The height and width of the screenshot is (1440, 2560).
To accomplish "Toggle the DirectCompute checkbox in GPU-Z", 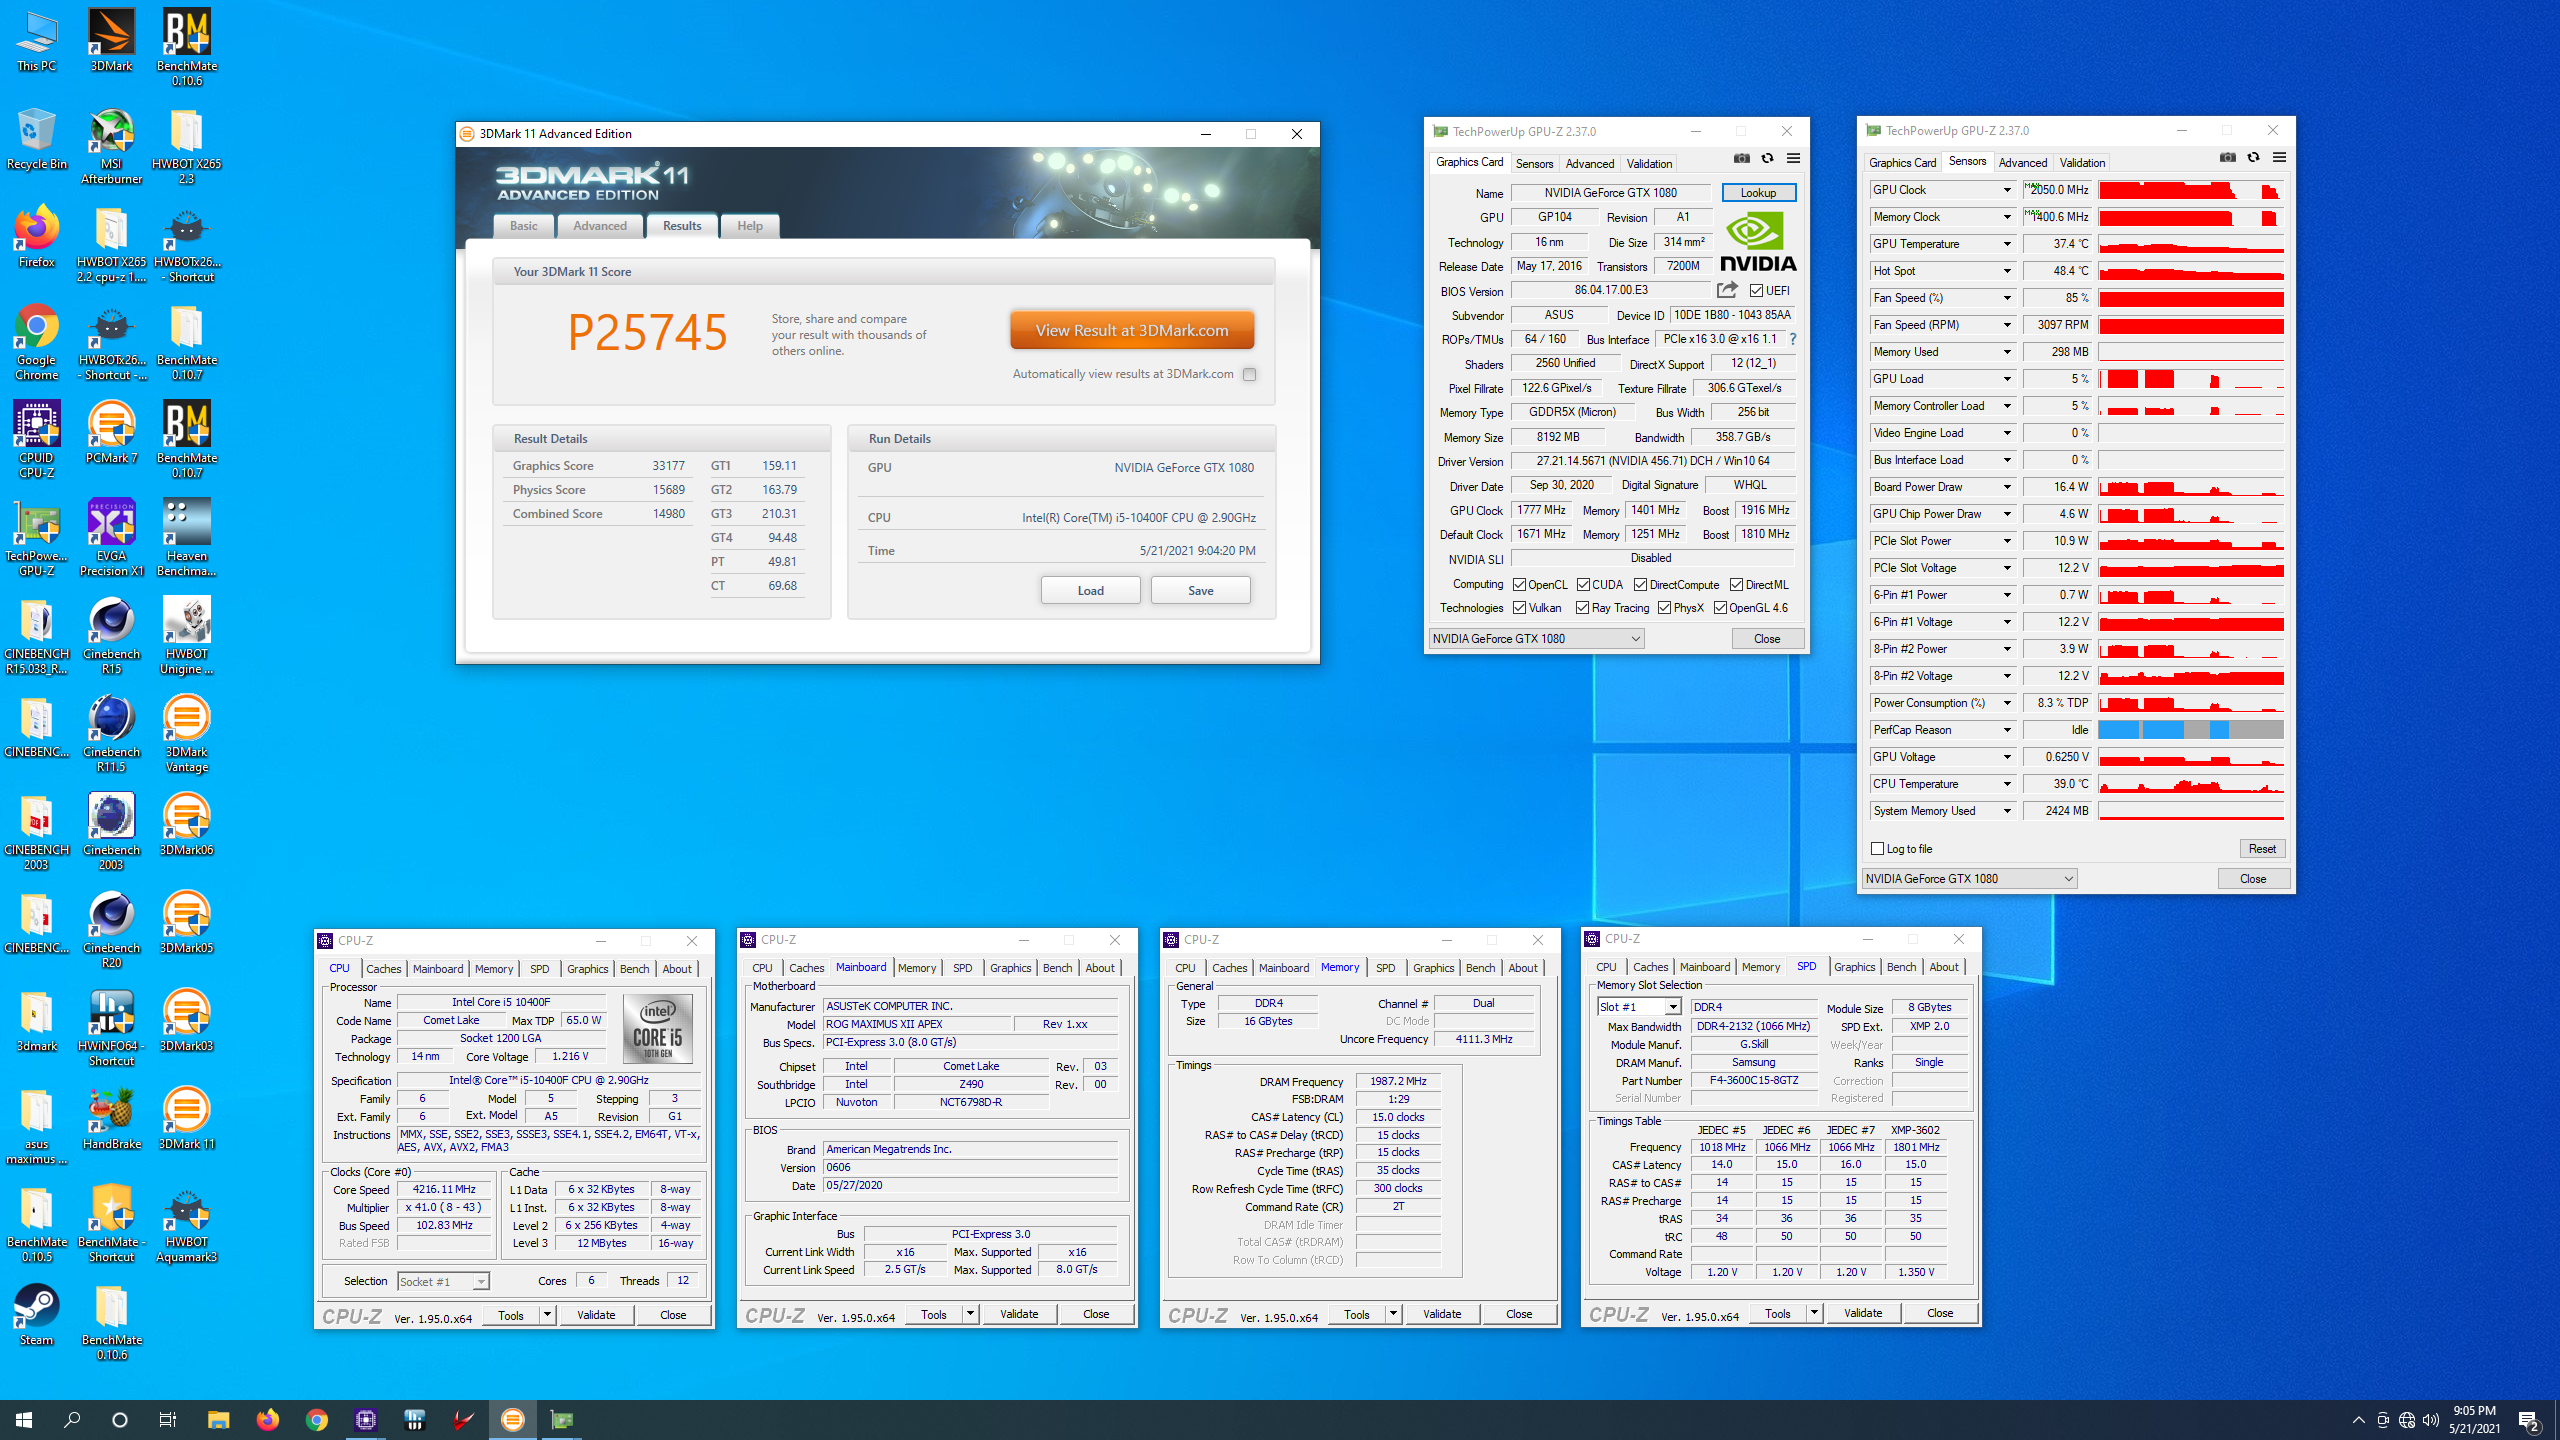I will [x=1640, y=585].
